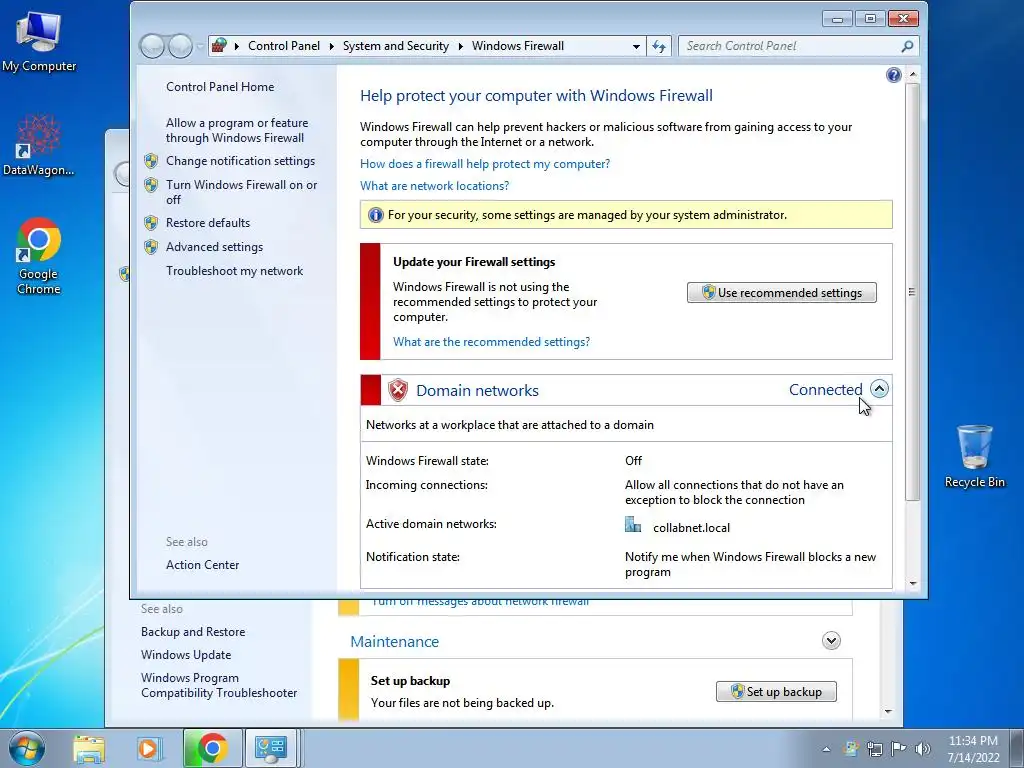The height and width of the screenshot is (768, 1024).
Task: Open the address bar history dropdown
Action: pyautogui.click(x=636, y=46)
